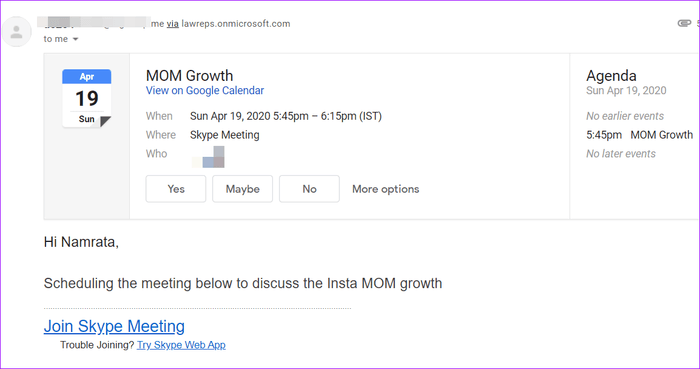Open the Try Skype Web App link
The width and height of the screenshot is (700, 369).
[x=181, y=345]
